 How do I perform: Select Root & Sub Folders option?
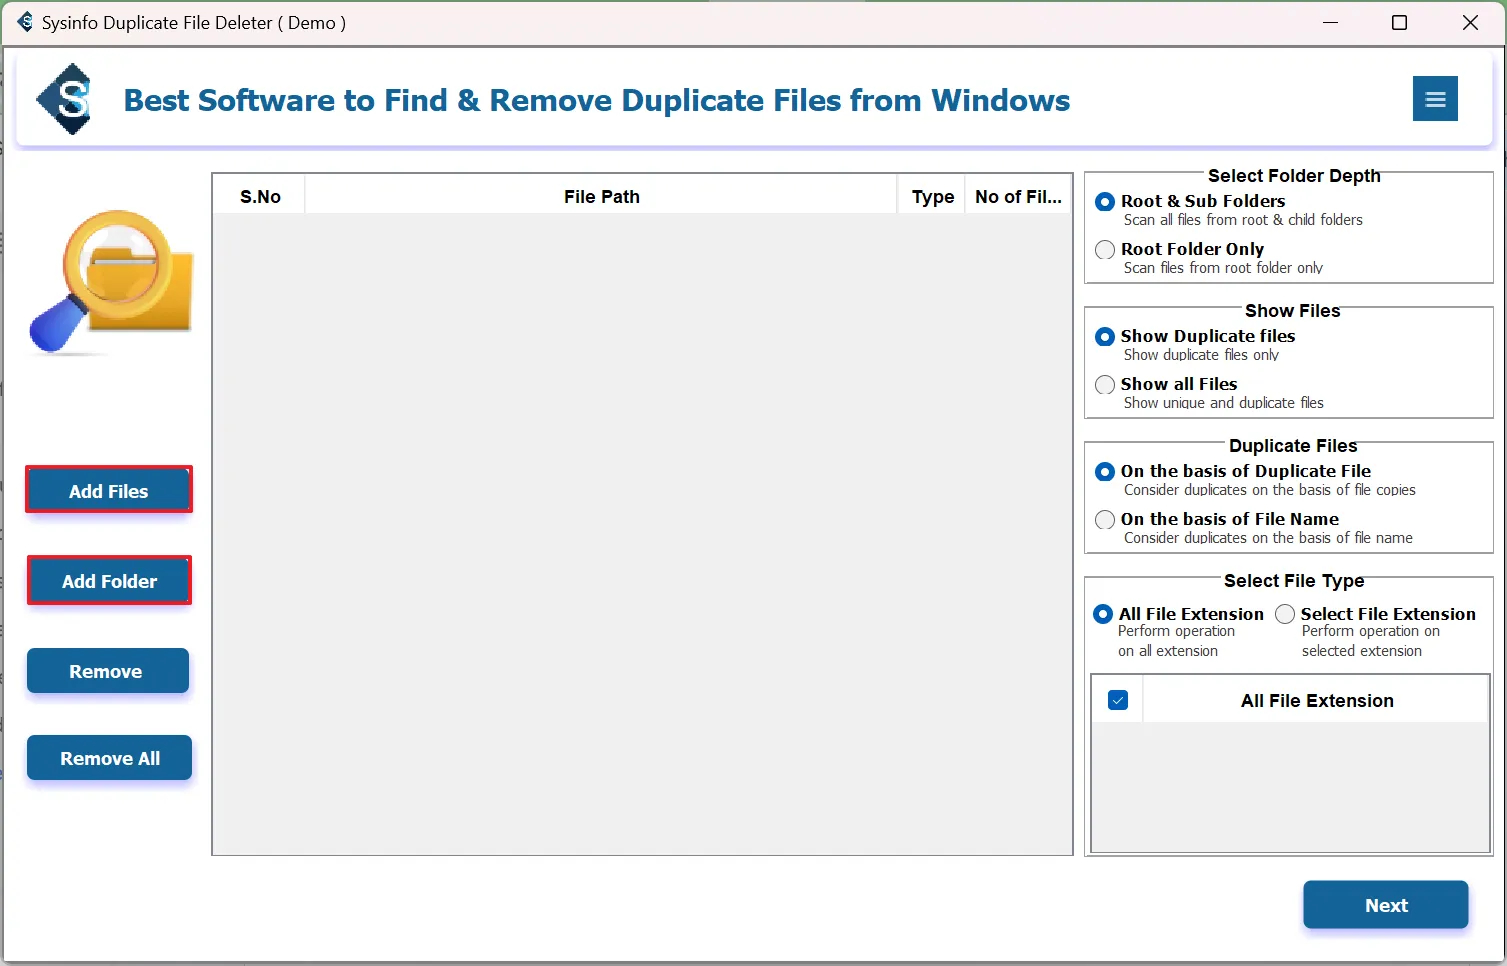tap(1105, 202)
